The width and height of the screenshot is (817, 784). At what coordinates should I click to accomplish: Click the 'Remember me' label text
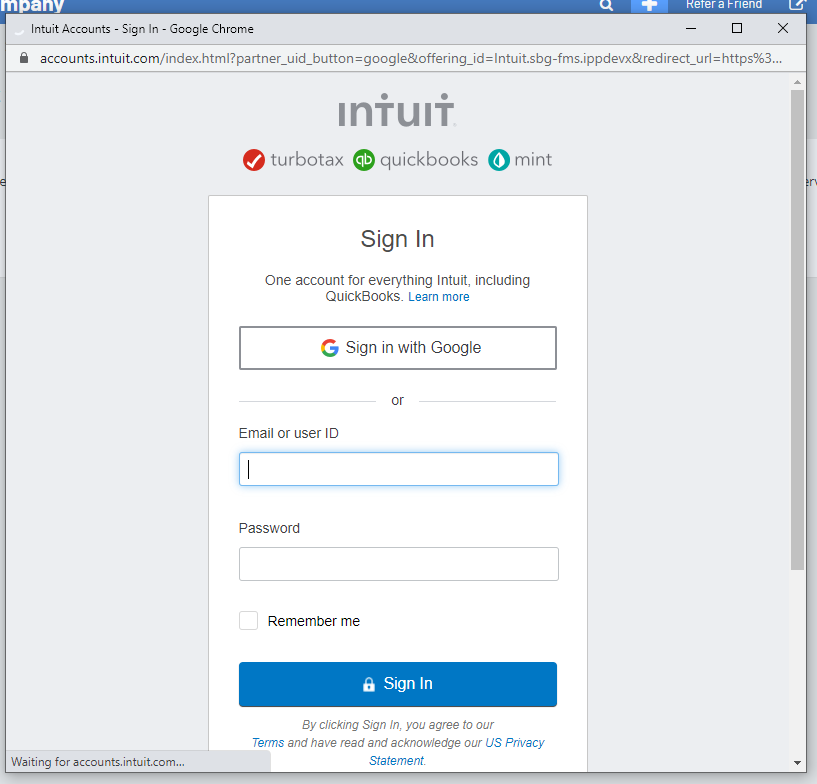coord(314,621)
